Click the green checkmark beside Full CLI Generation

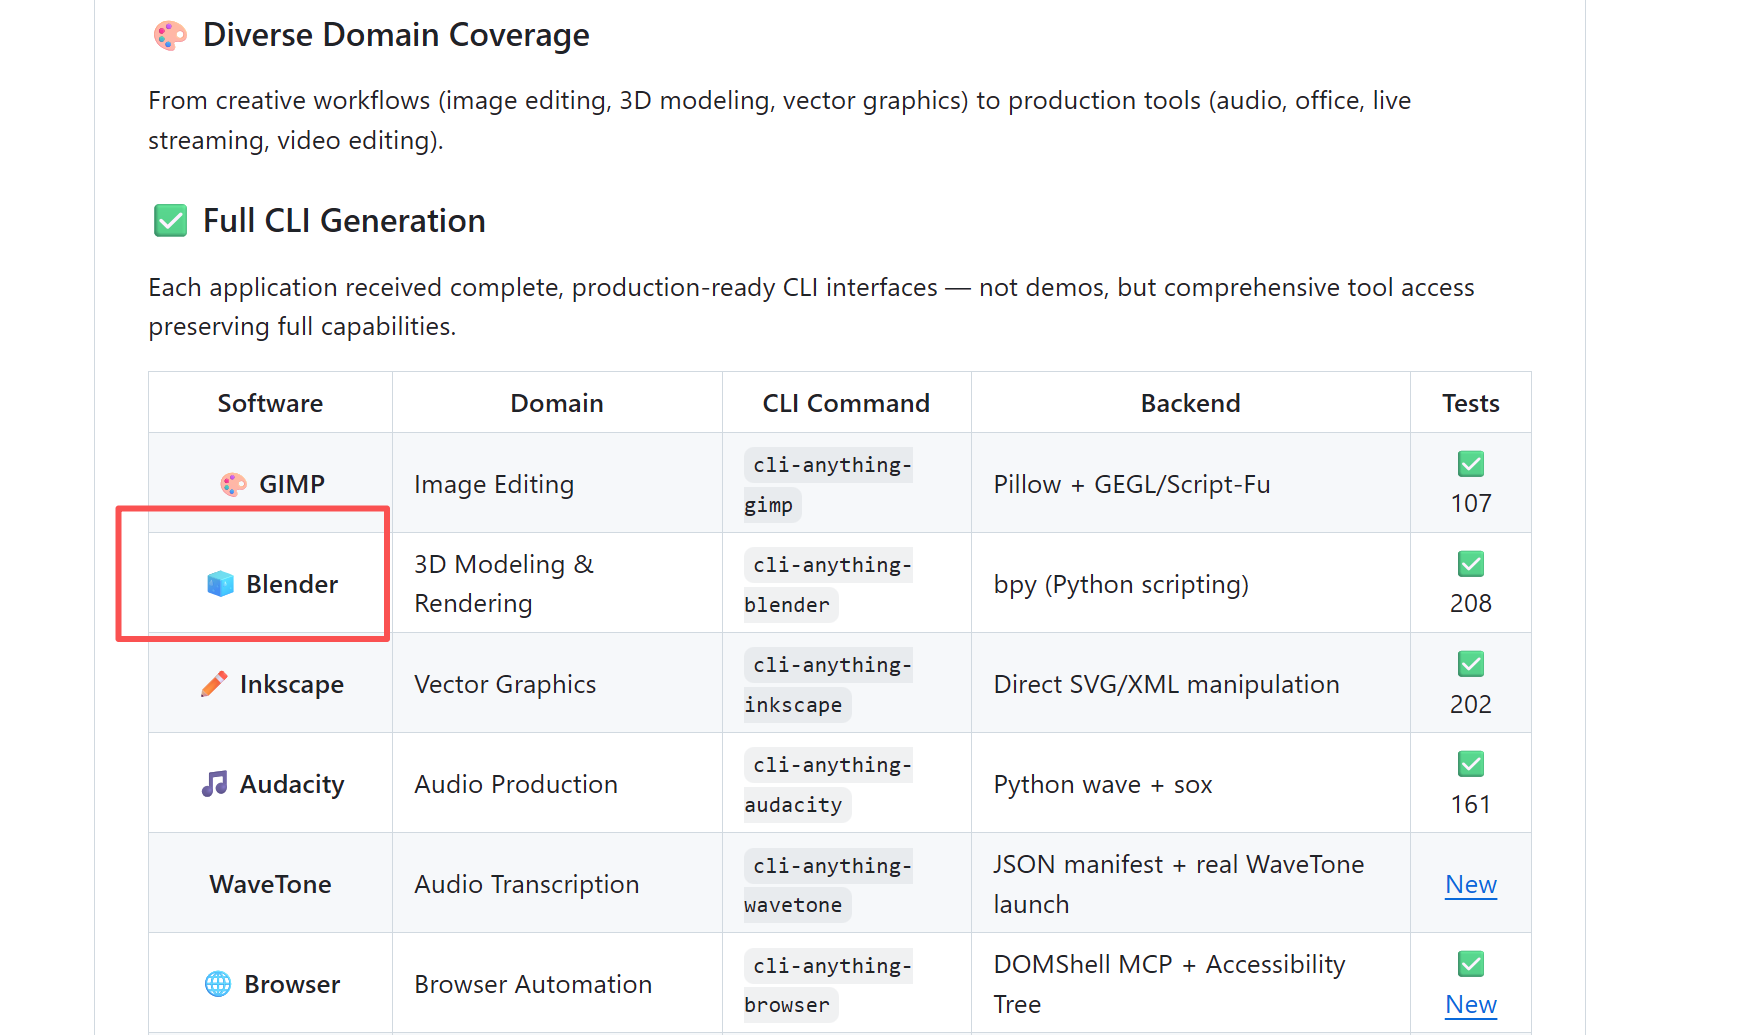(170, 221)
